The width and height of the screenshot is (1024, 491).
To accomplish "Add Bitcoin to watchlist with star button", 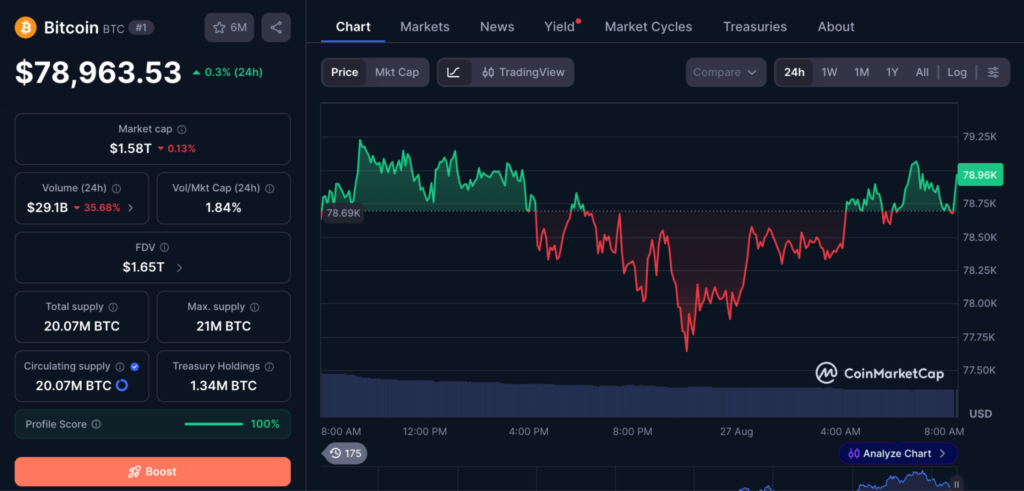I will tap(229, 27).
